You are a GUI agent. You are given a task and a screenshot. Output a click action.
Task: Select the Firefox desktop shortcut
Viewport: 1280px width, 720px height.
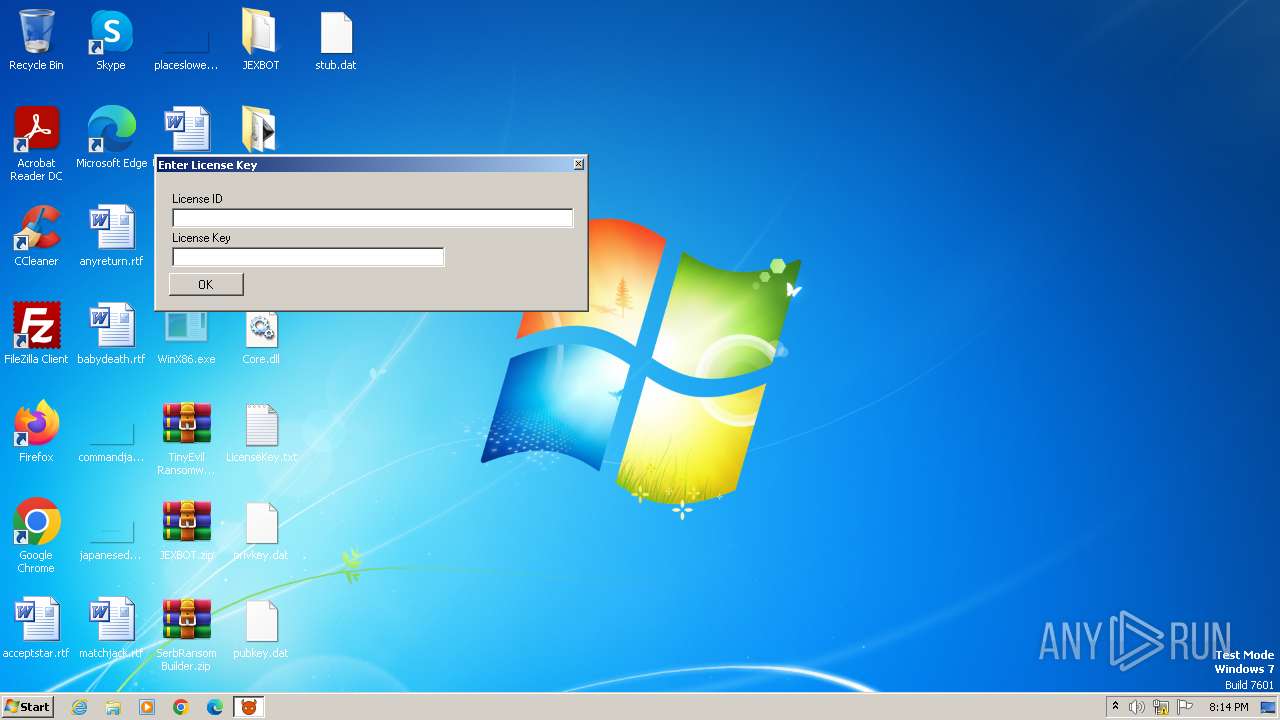pos(36,432)
